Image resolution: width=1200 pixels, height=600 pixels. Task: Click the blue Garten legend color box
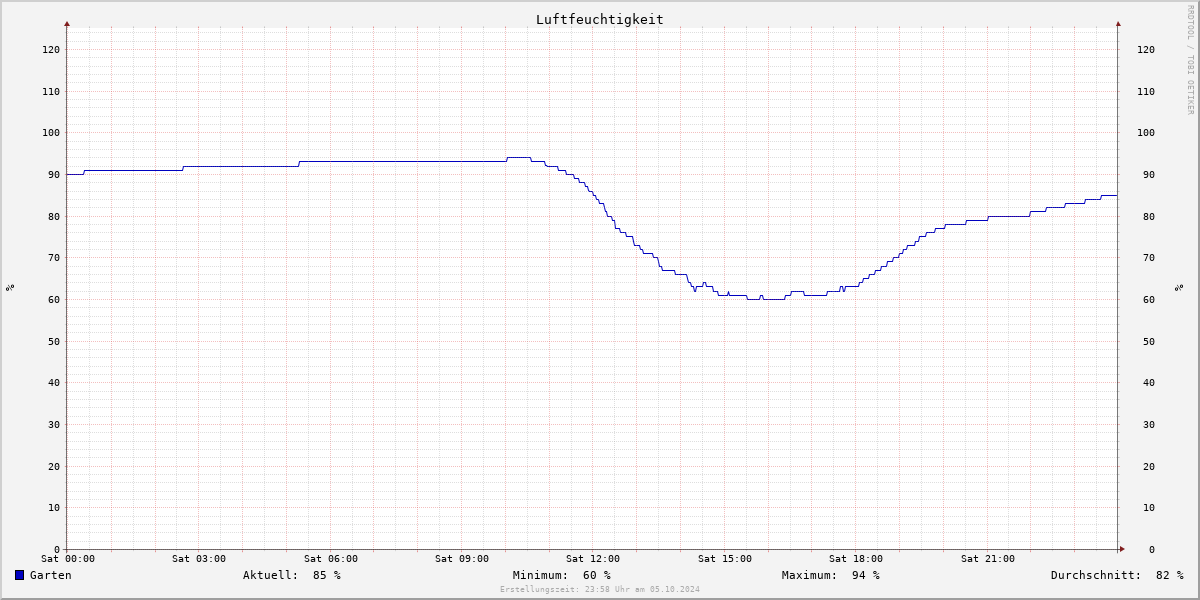point(19,575)
